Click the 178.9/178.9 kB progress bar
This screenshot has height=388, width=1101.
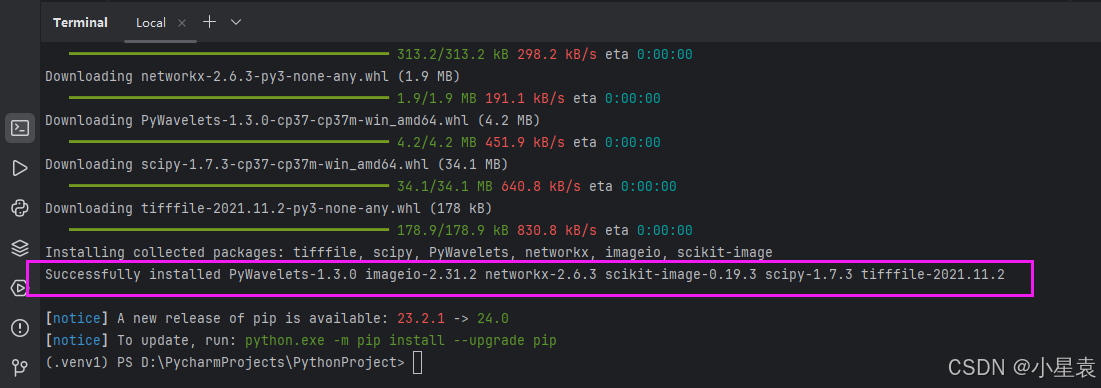coord(229,230)
